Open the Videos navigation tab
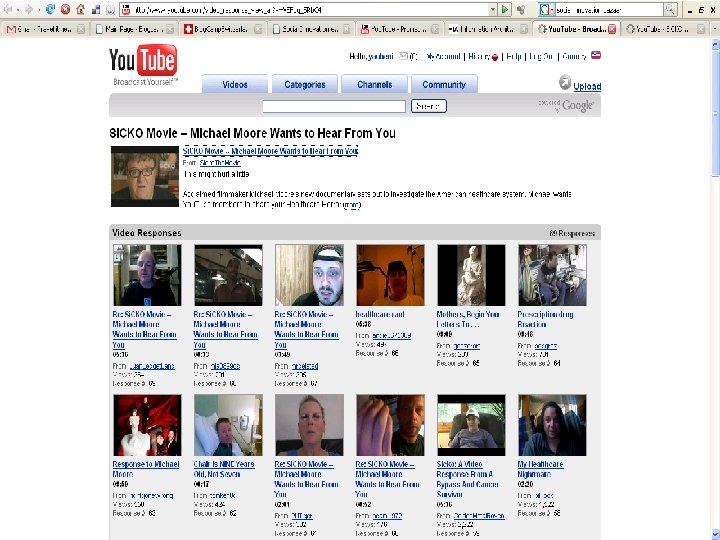 pos(235,84)
